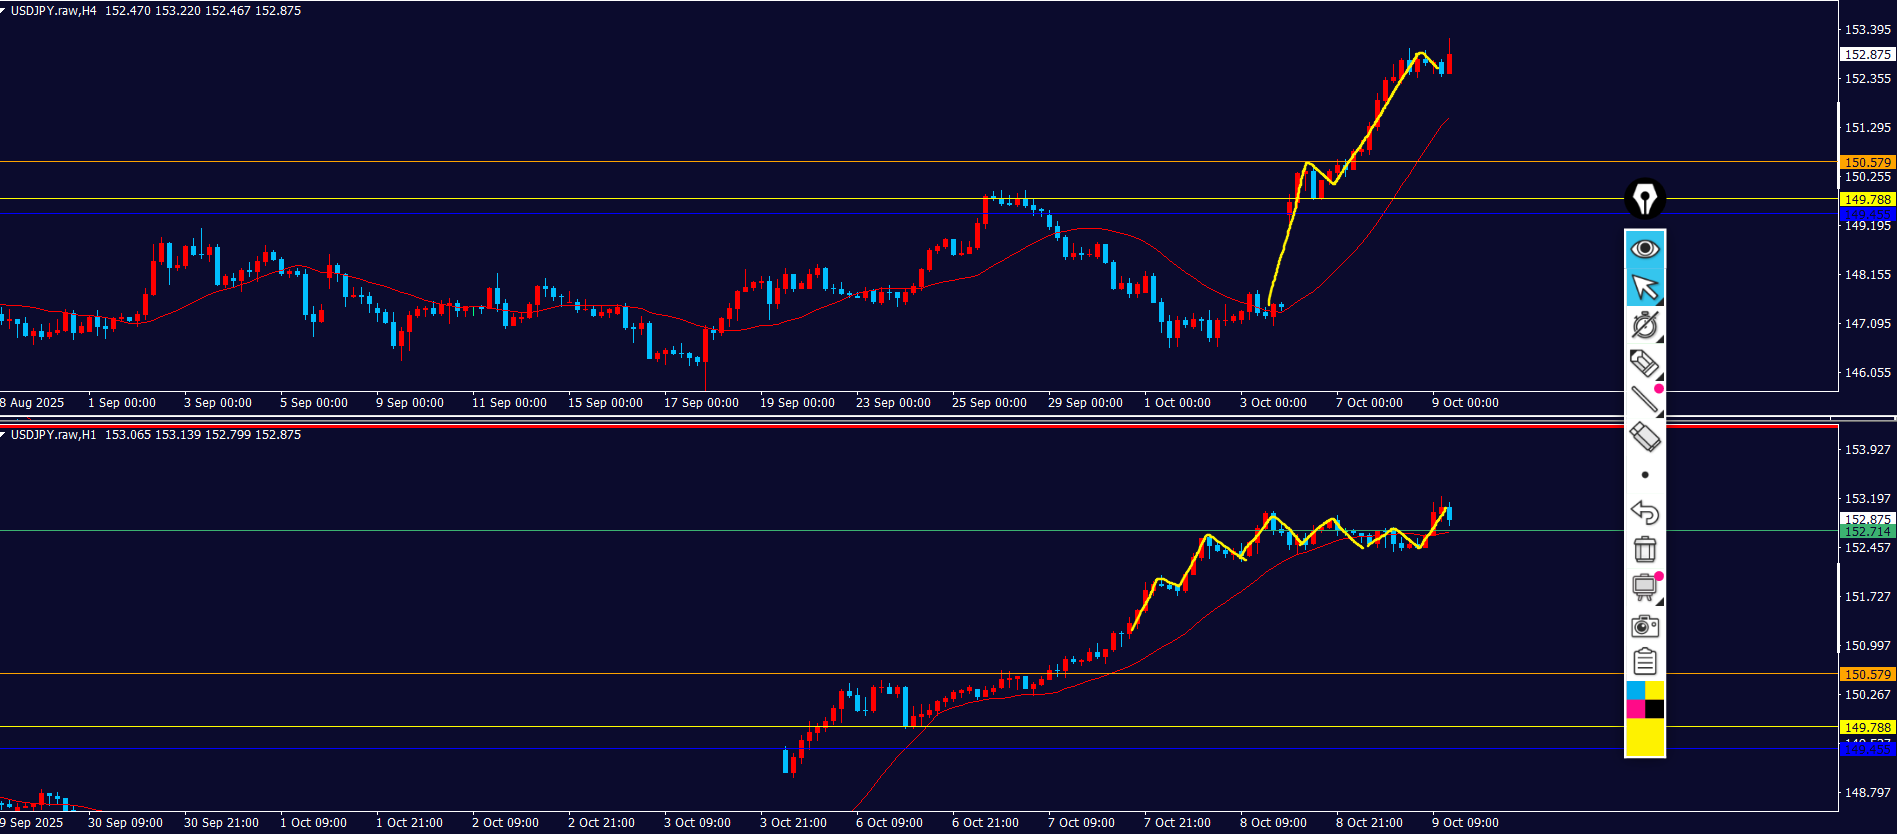
Task: Click the crossed-out stopwatch icon
Action: [1645, 325]
